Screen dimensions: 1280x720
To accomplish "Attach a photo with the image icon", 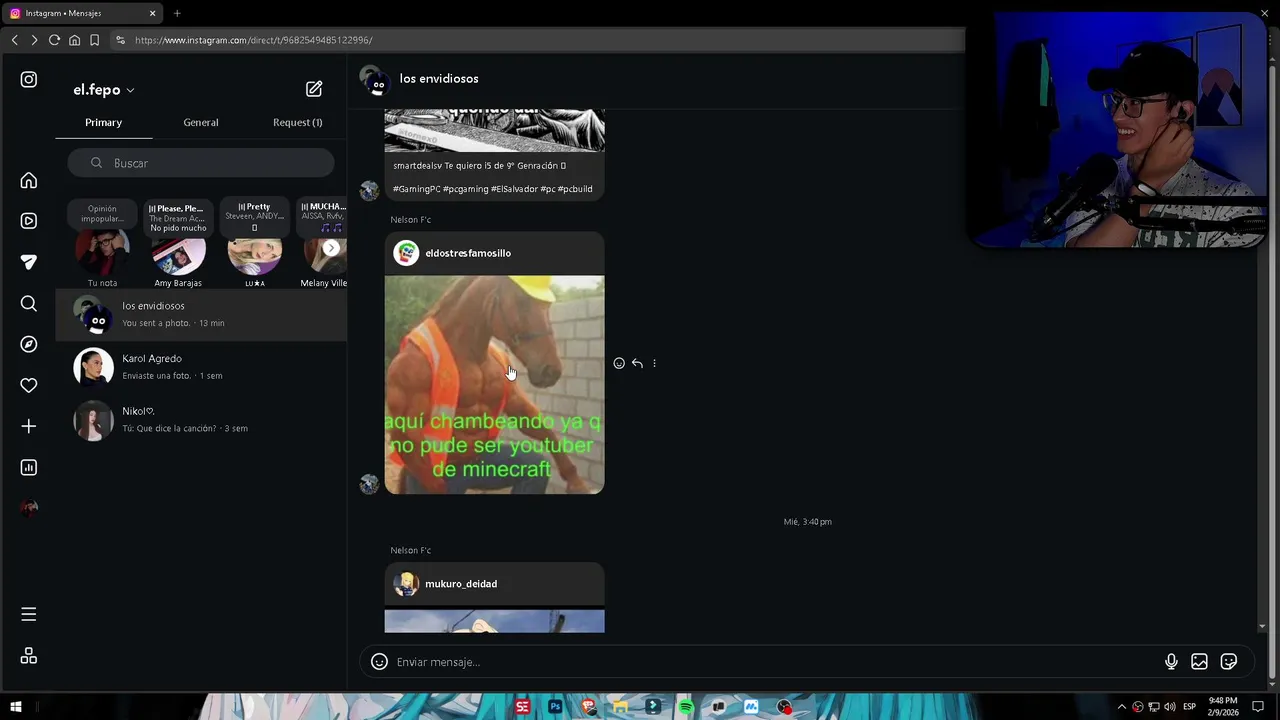I will point(1199,661).
